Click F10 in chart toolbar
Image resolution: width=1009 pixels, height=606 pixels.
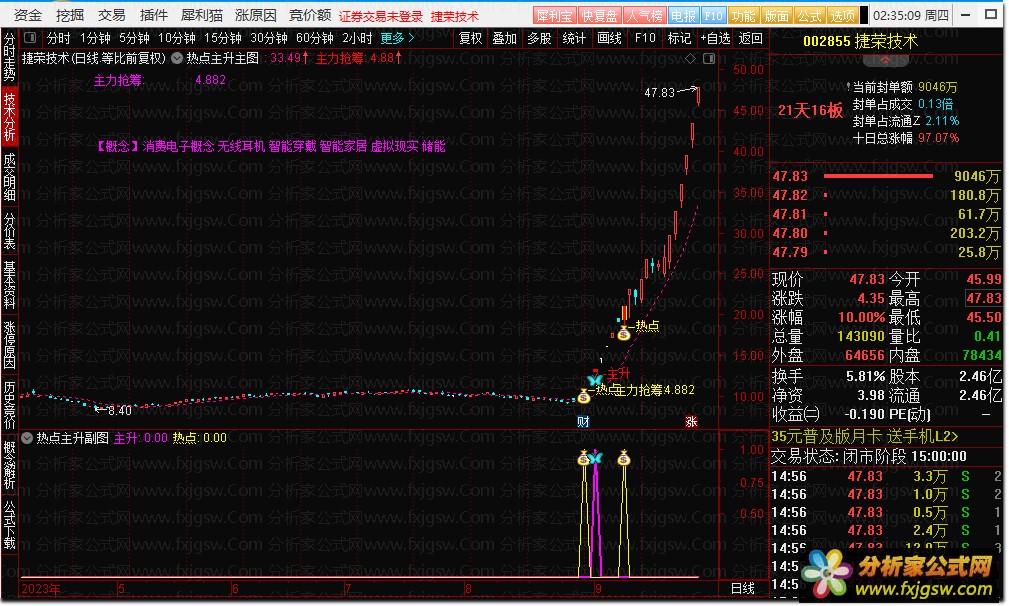pyautogui.click(x=645, y=39)
